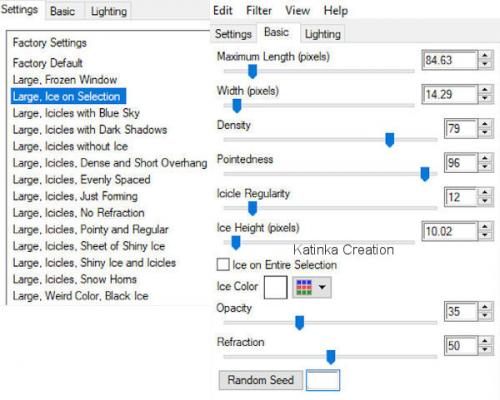Expand the Ice Color dropdown arrow
Viewport: 500px width, 400px height.
[322, 287]
